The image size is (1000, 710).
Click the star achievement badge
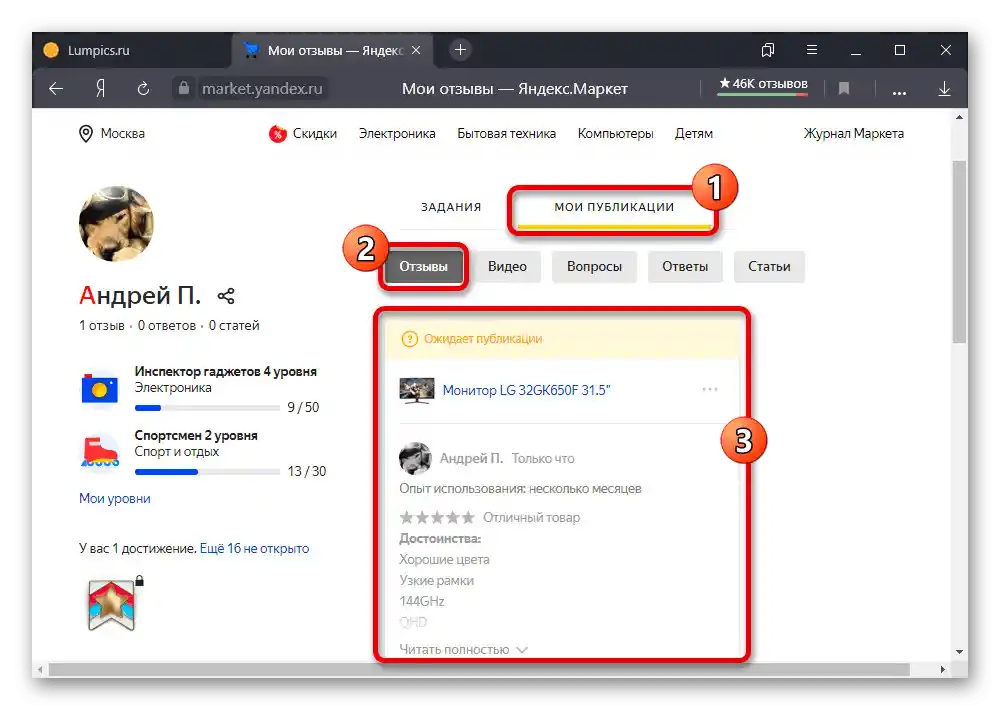(112, 605)
